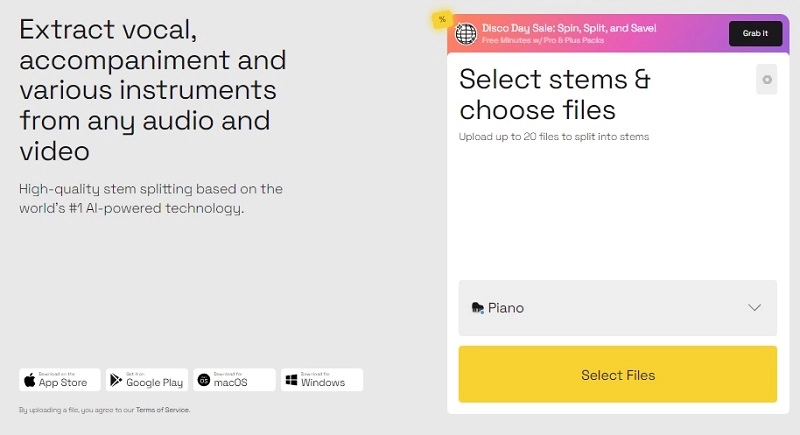Click the round OS icon on macOS badge
The height and width of the screenshot is (435, 800).
tap(204, 380)
